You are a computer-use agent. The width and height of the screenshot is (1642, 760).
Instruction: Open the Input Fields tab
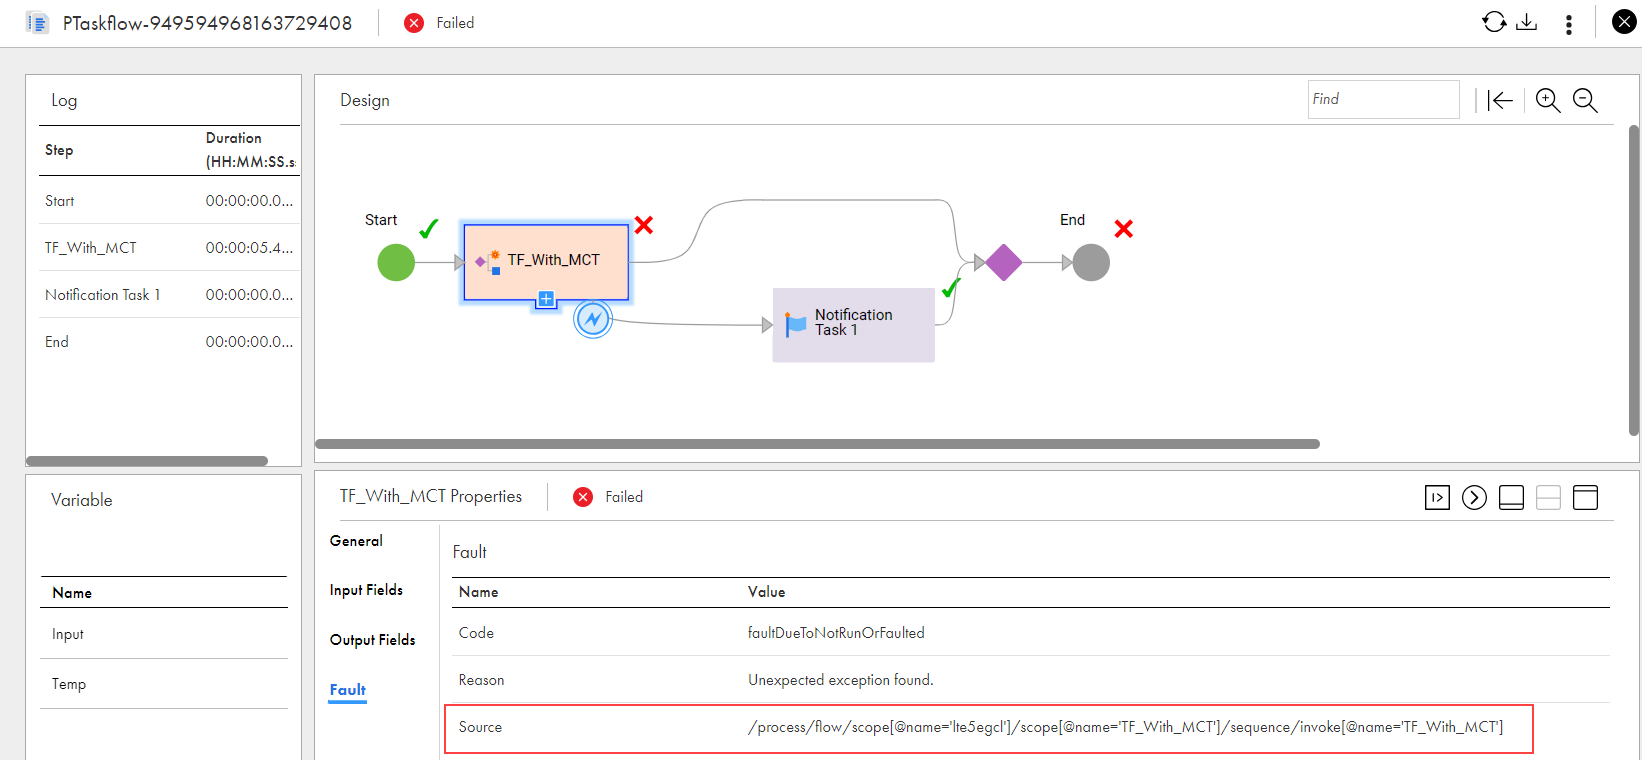[x=366, y=590]
